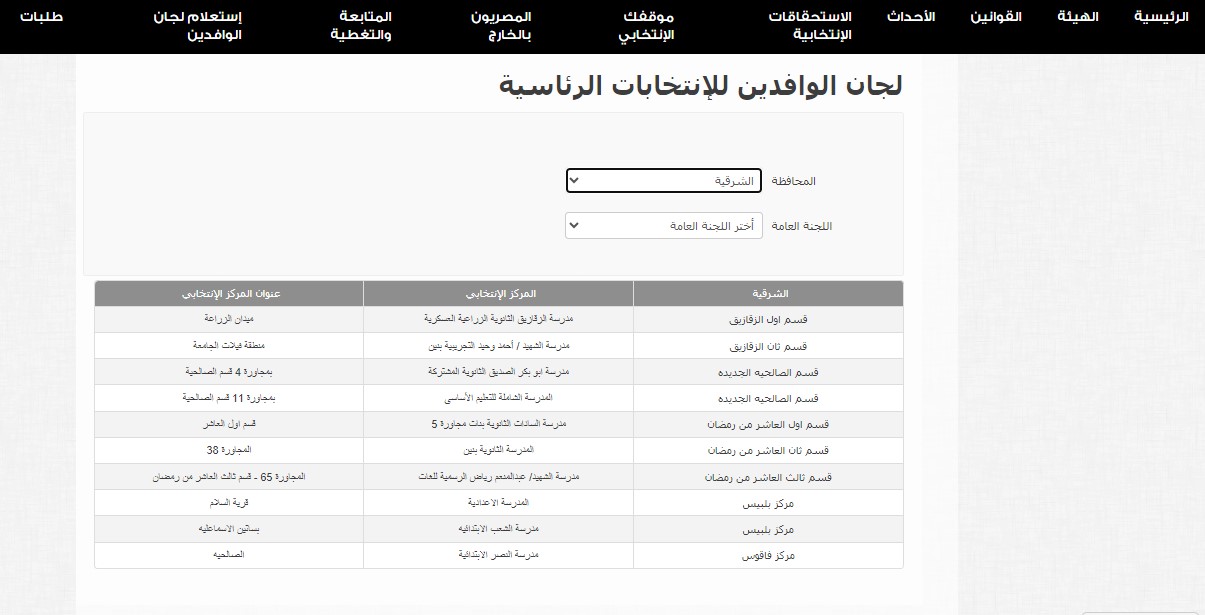The image size is (1205, 615).
Task: Click the heading لجان الوافدين للإنتخابات الرئاسية
Action: 700,86
